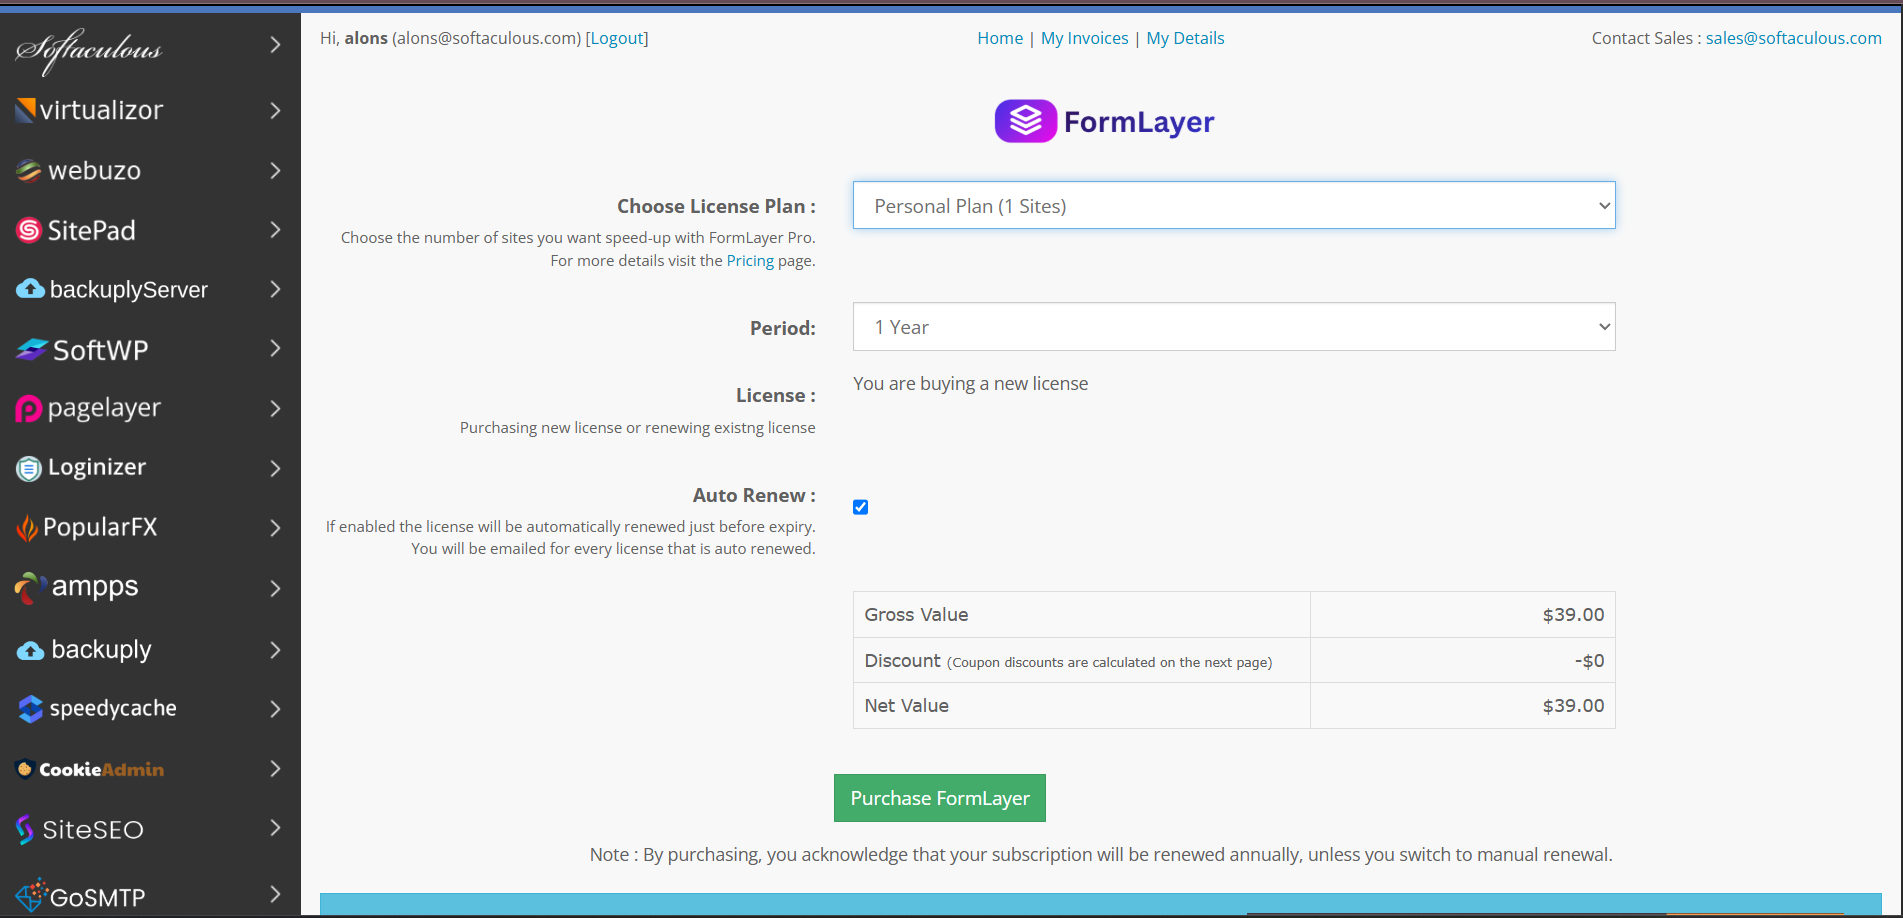1903x918 pixels.
Task: Click the backuplyServer sidebar logo
Action: pos(112,289)
